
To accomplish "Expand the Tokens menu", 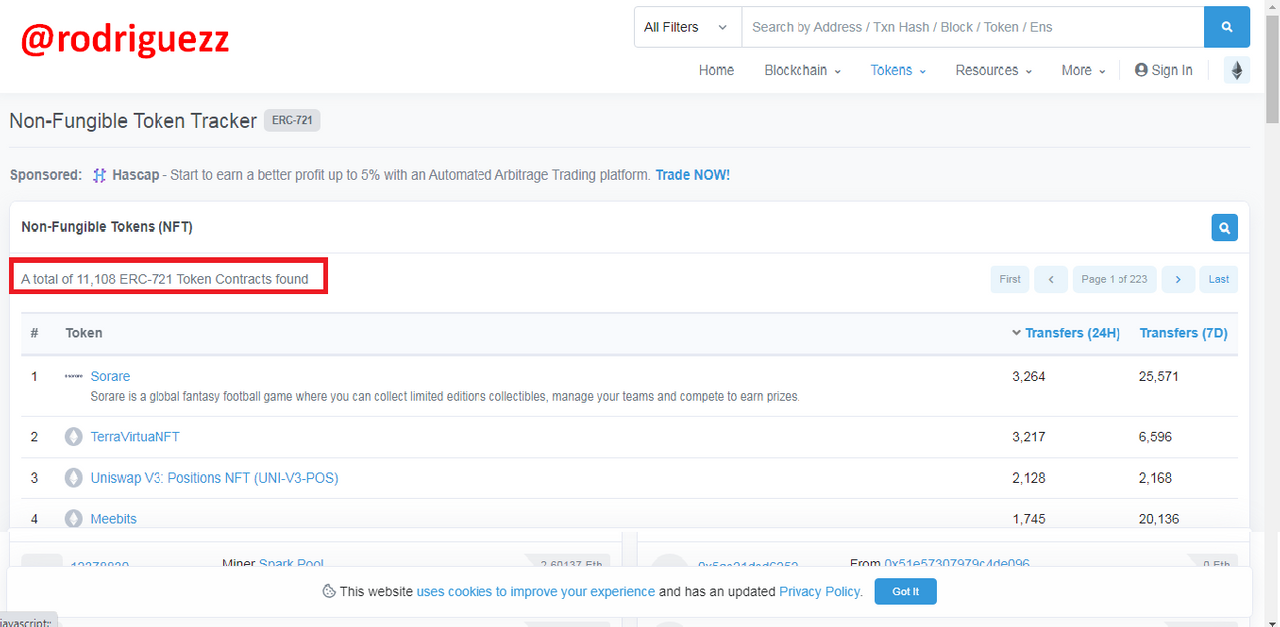I will (898, 70).
